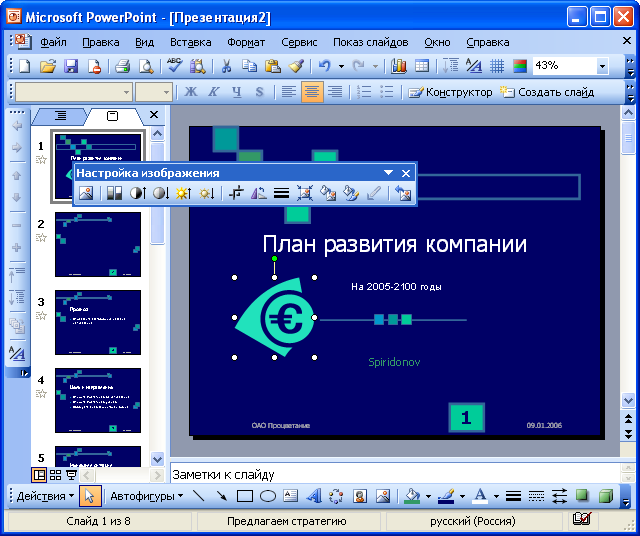Open the zoom 43% dropdown
This screenshot has width=640, height=536.
tap(602, 66)
